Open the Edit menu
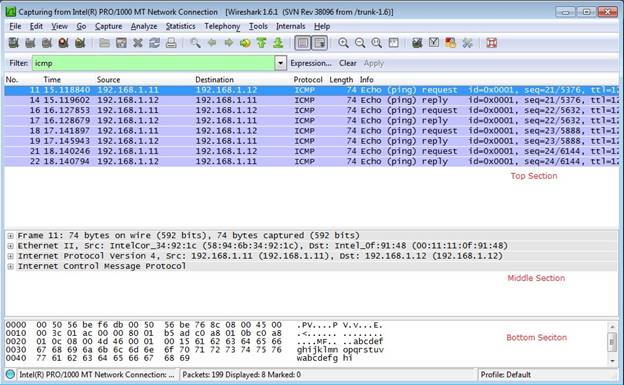The image size is (624, 385). pos(36,26)
